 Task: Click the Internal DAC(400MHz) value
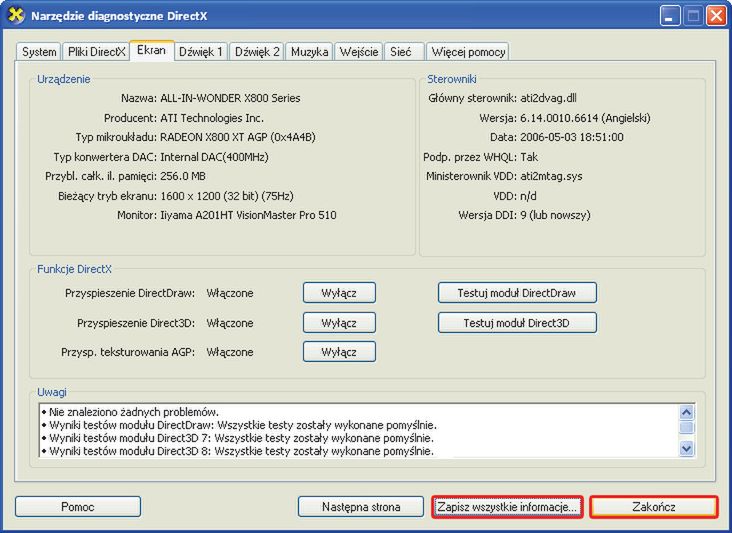tap(214, 157)
